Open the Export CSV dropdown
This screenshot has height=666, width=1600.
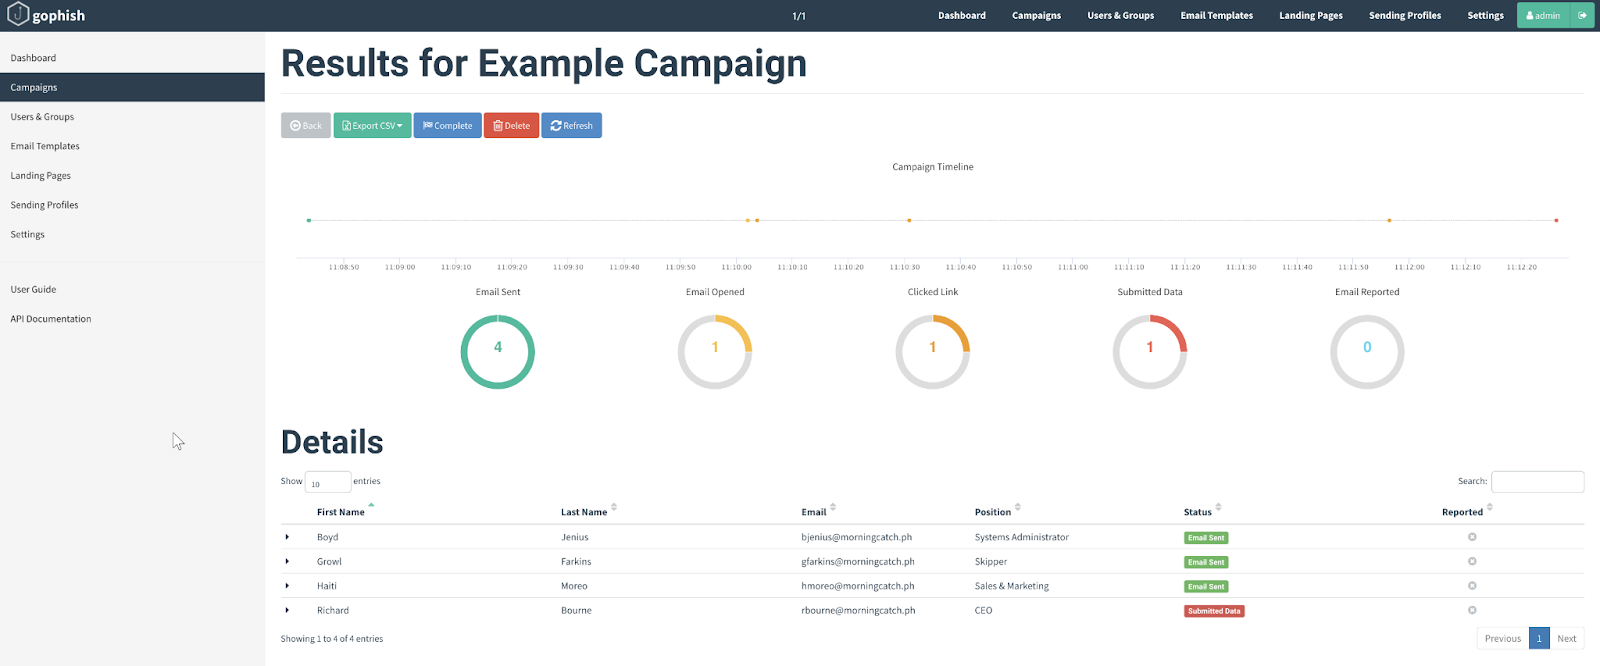coord(372,126)
